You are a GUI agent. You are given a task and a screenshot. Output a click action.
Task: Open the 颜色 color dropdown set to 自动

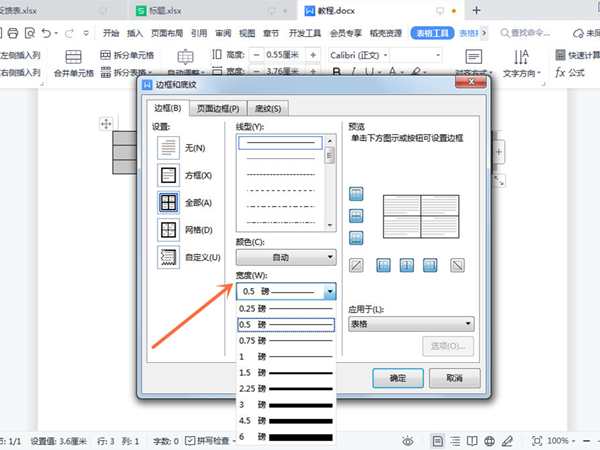[286, 257]
